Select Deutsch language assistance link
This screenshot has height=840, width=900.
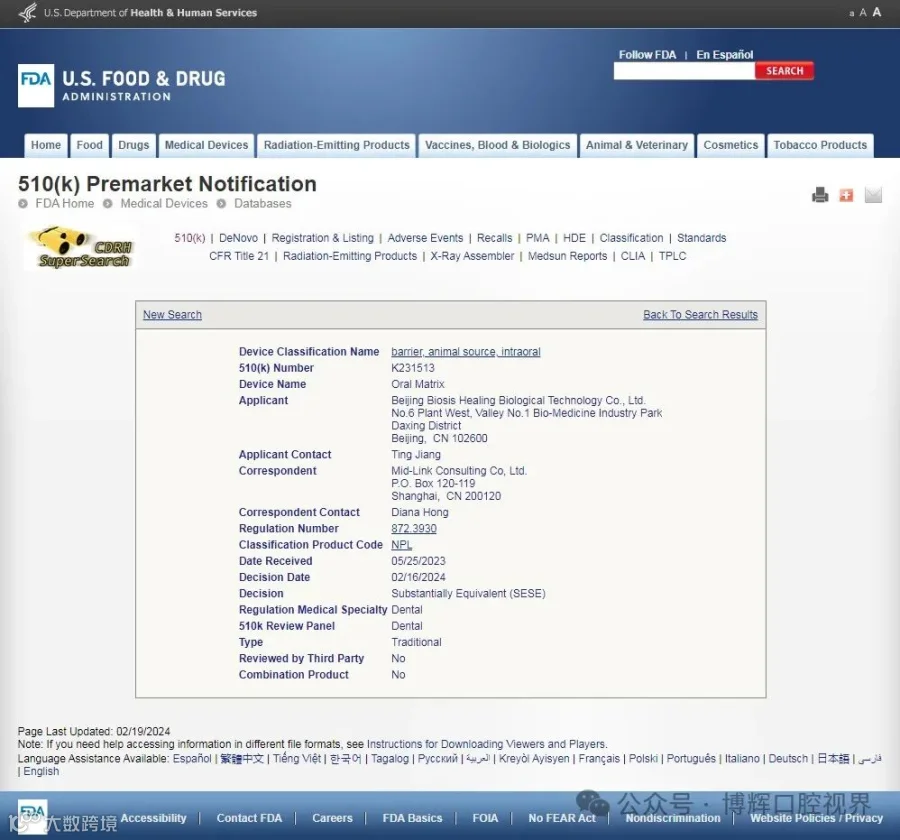click(788, 758)
